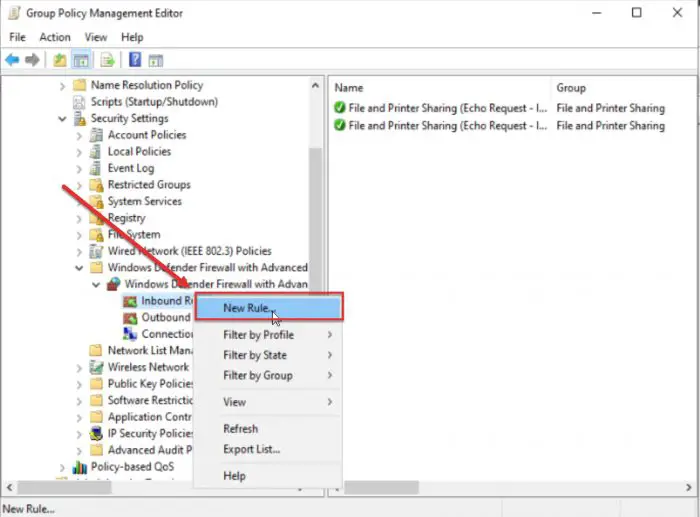Select the Application Control tree item
Viewport: 700px width, 517px height.
coord(150,417)
